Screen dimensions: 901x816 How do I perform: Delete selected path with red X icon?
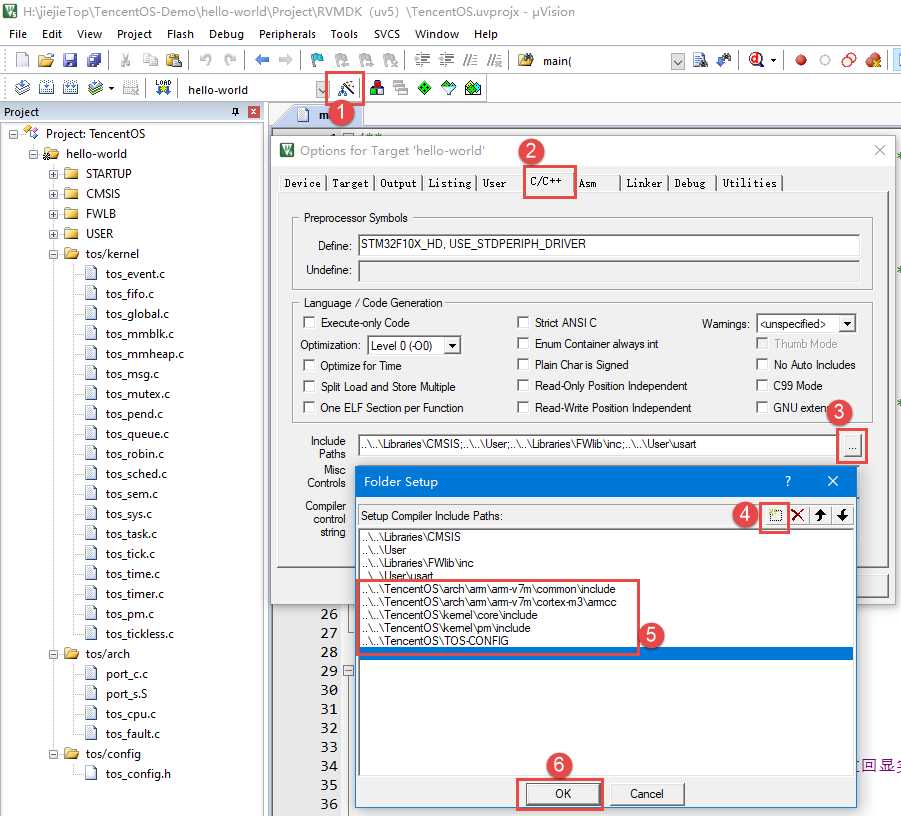point(798,515)
